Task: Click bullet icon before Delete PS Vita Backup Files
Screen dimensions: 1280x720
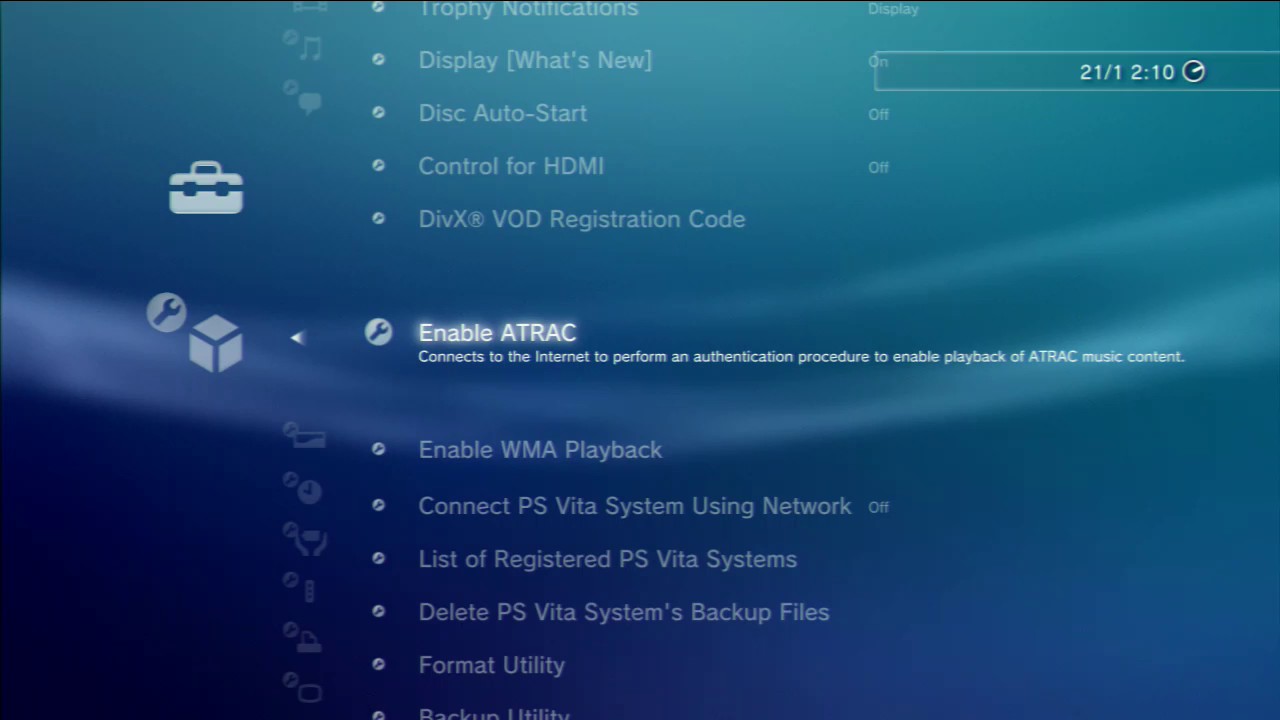Action: 378,611
